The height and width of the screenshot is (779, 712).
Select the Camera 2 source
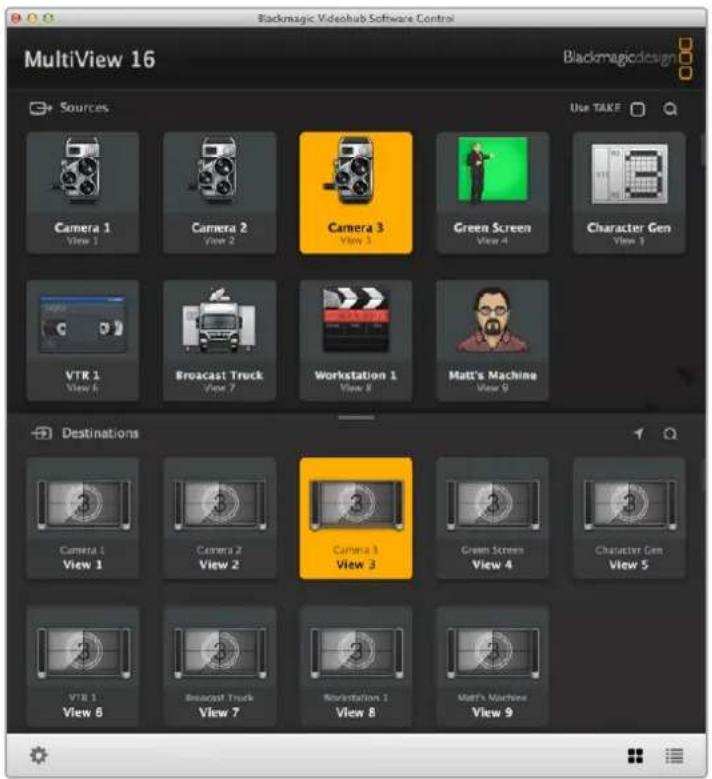pyautogui.click(x=219, y=193)
